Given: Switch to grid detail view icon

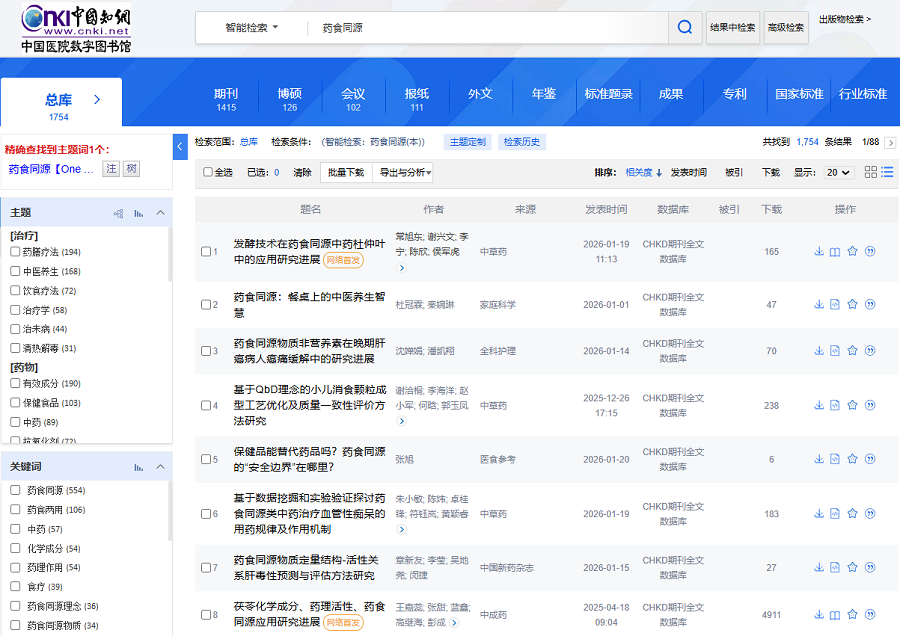Looking at the screenshot, I should [871, 172].
